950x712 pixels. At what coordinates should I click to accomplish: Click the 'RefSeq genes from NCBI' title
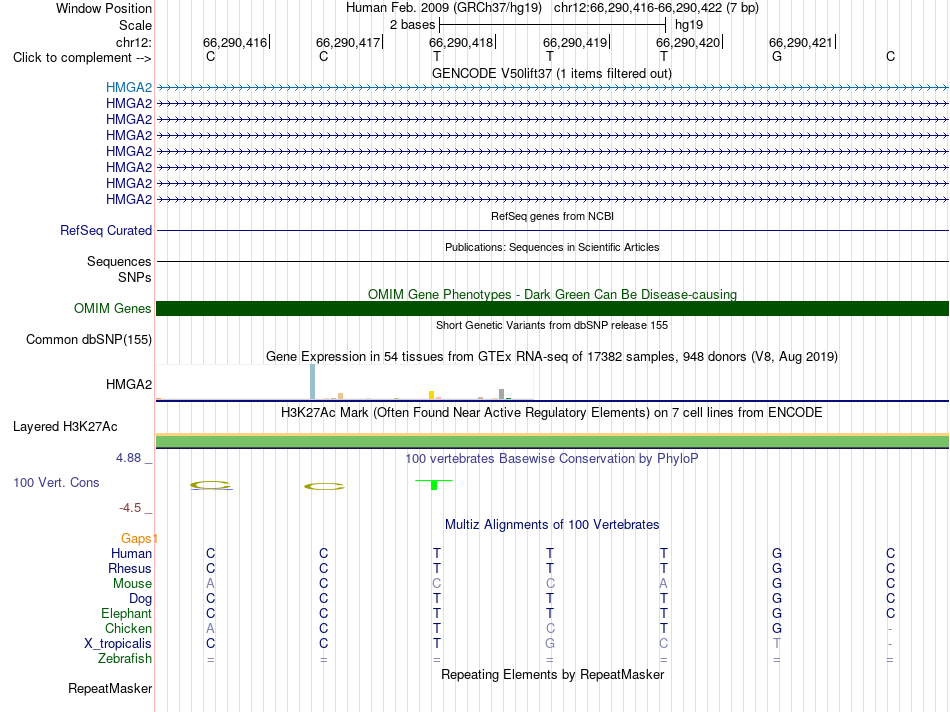pyautogui.click(x=552, y=216)
